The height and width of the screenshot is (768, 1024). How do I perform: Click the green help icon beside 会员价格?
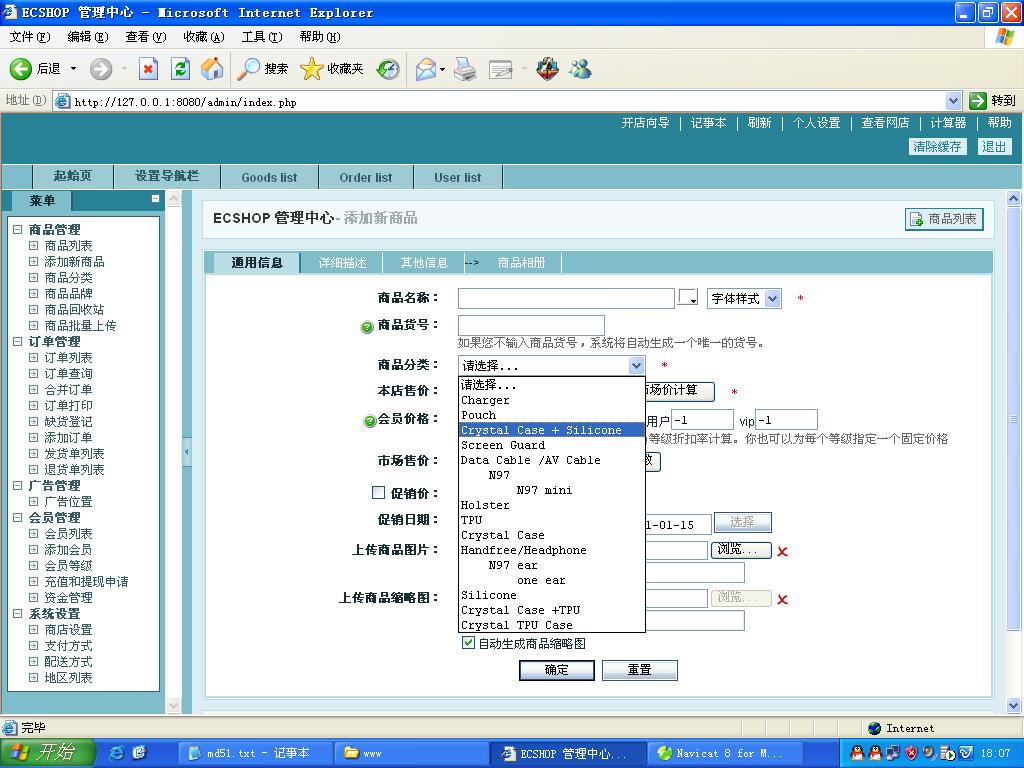pos(370,421)
